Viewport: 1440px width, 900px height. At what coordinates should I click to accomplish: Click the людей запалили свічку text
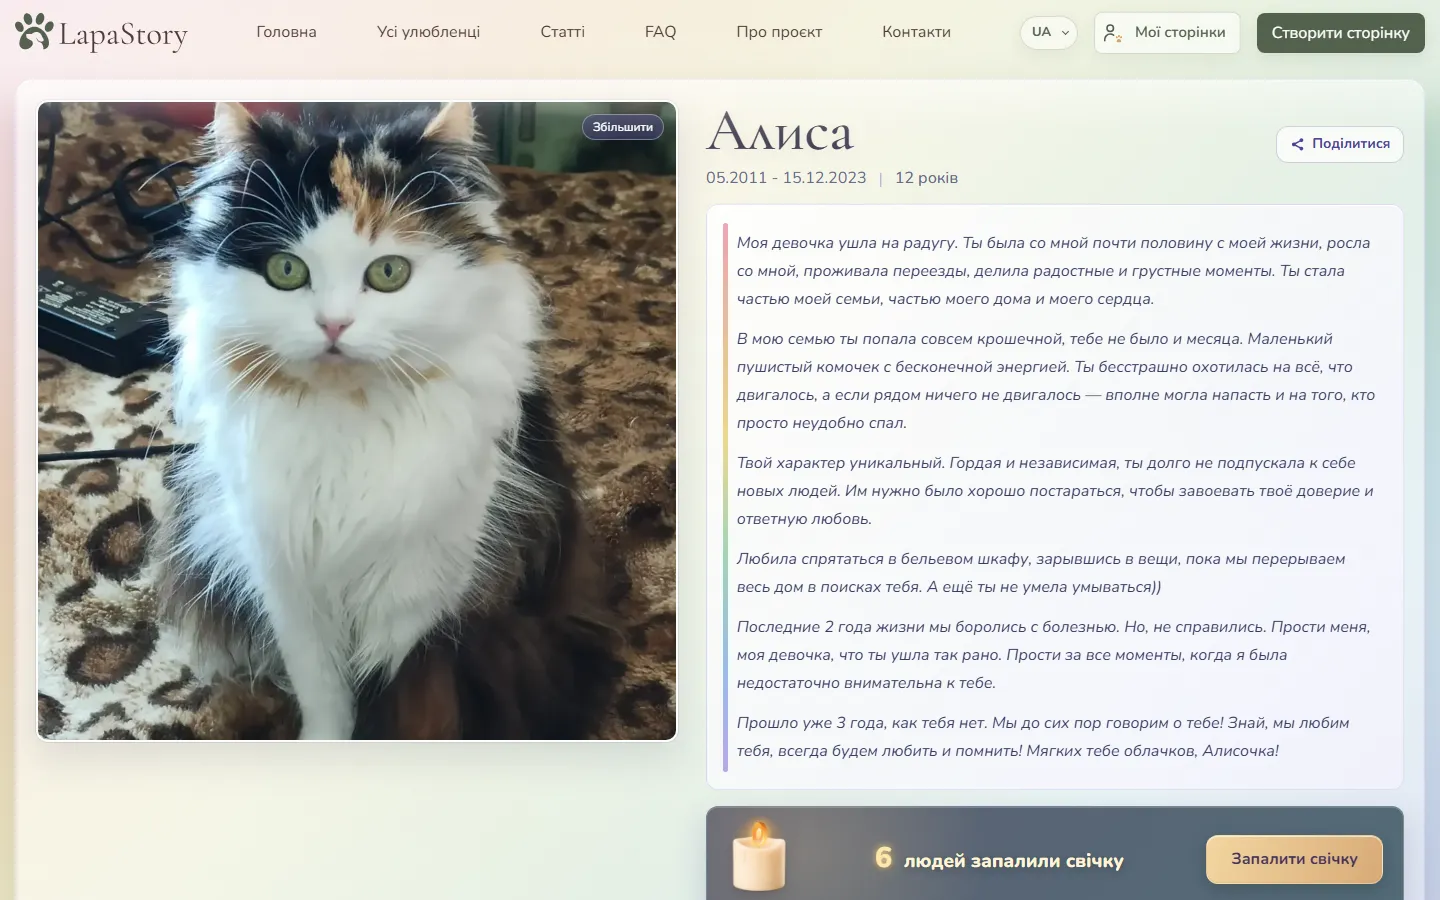pos(1013,861)
